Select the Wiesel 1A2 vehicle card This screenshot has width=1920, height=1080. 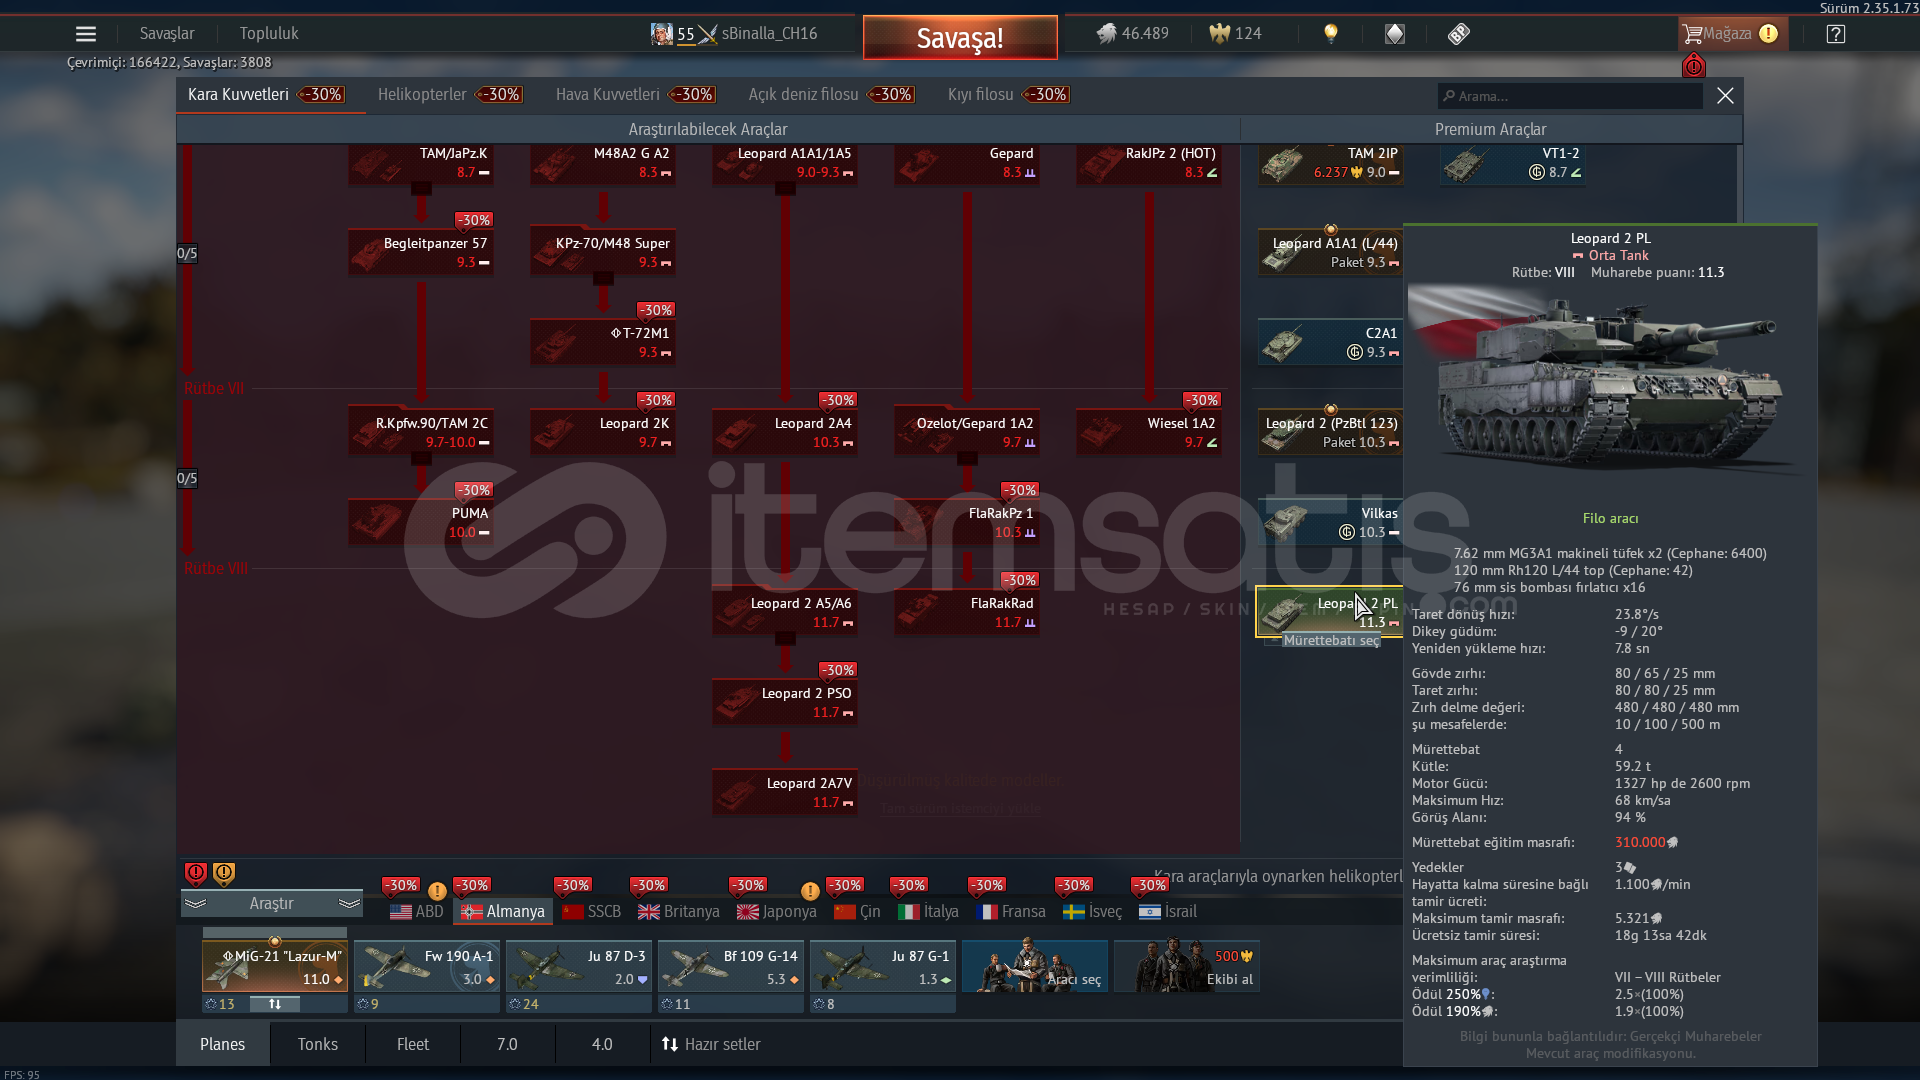click(x=1149, y=432)
